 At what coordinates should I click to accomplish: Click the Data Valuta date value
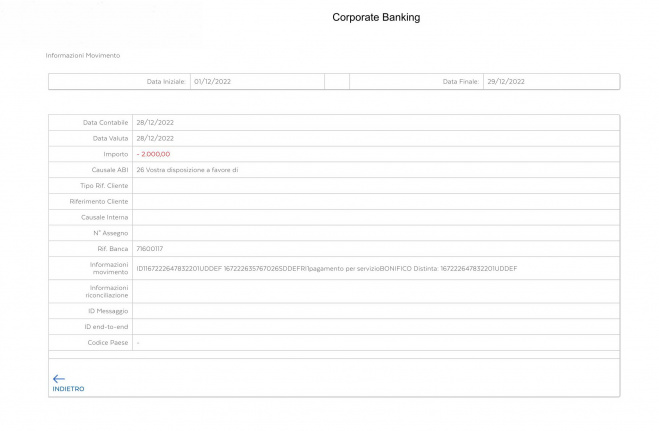(x=155, y=138)
